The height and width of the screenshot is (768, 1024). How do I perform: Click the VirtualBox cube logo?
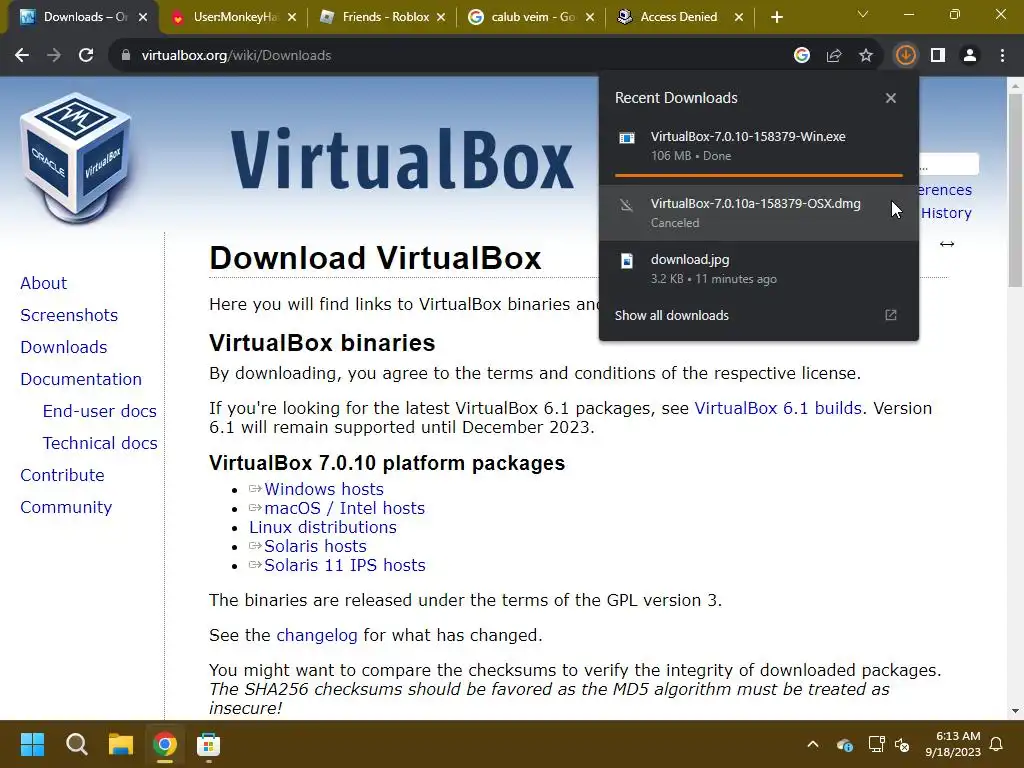click(76, 157)
